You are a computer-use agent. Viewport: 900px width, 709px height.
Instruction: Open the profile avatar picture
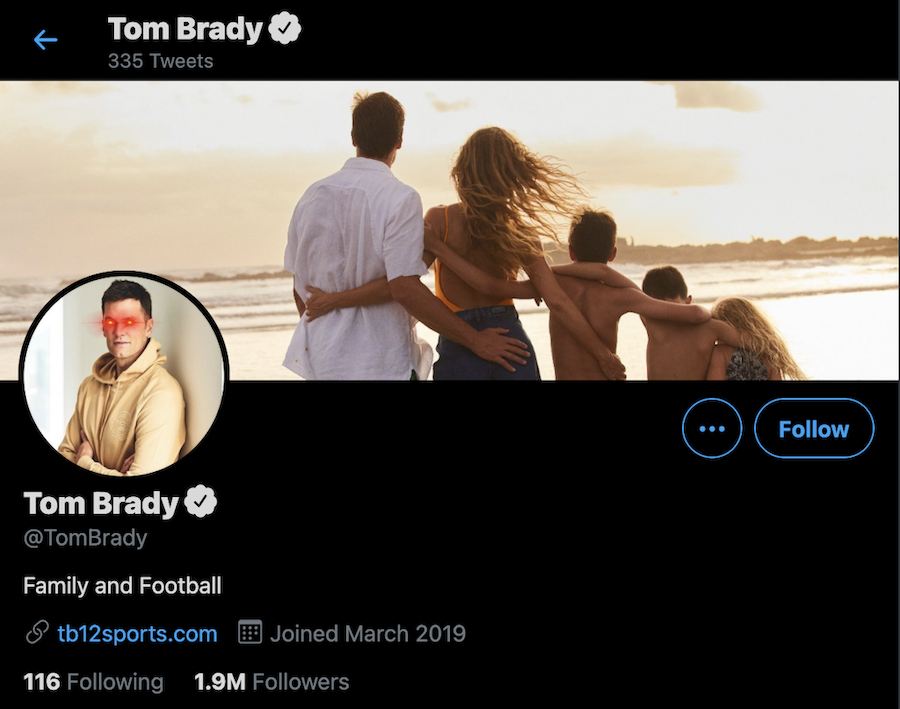(124, 375)
